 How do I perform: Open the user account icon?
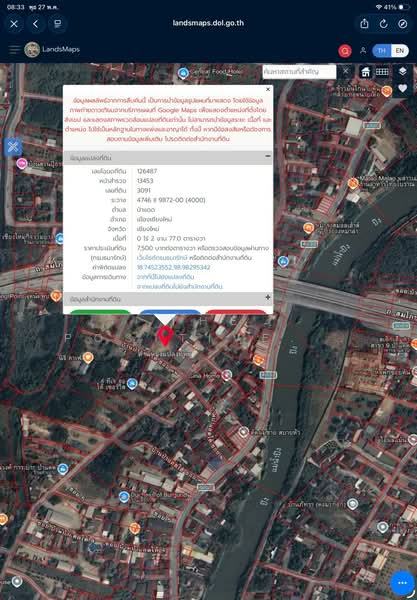point(363,51)
